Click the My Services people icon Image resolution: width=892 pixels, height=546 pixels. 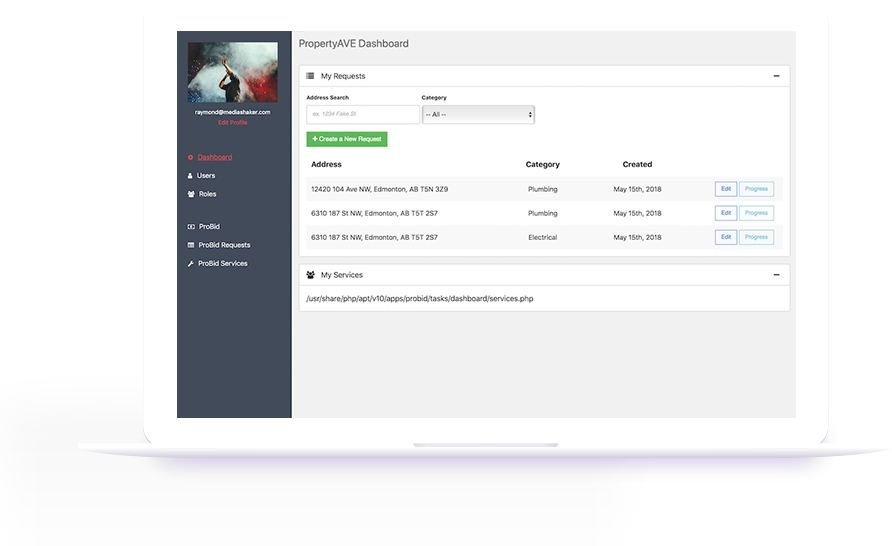point(310,275)
